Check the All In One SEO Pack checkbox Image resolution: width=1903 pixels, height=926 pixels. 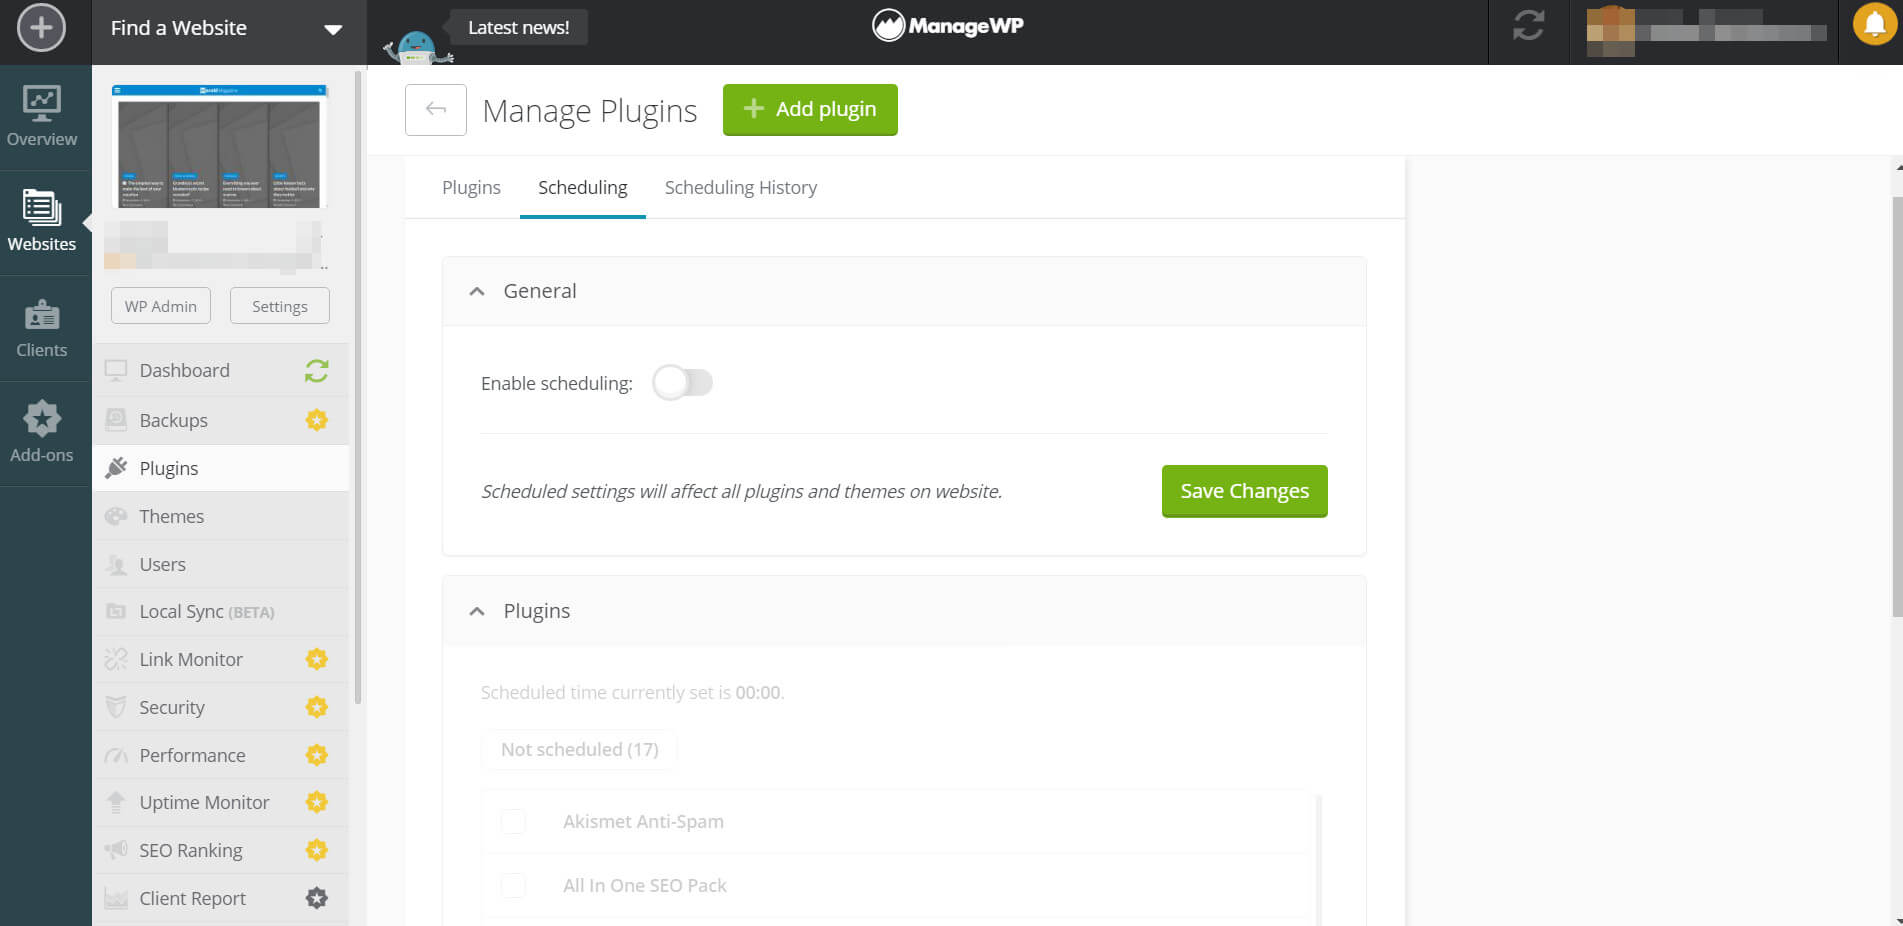click(x=513, y=886)
